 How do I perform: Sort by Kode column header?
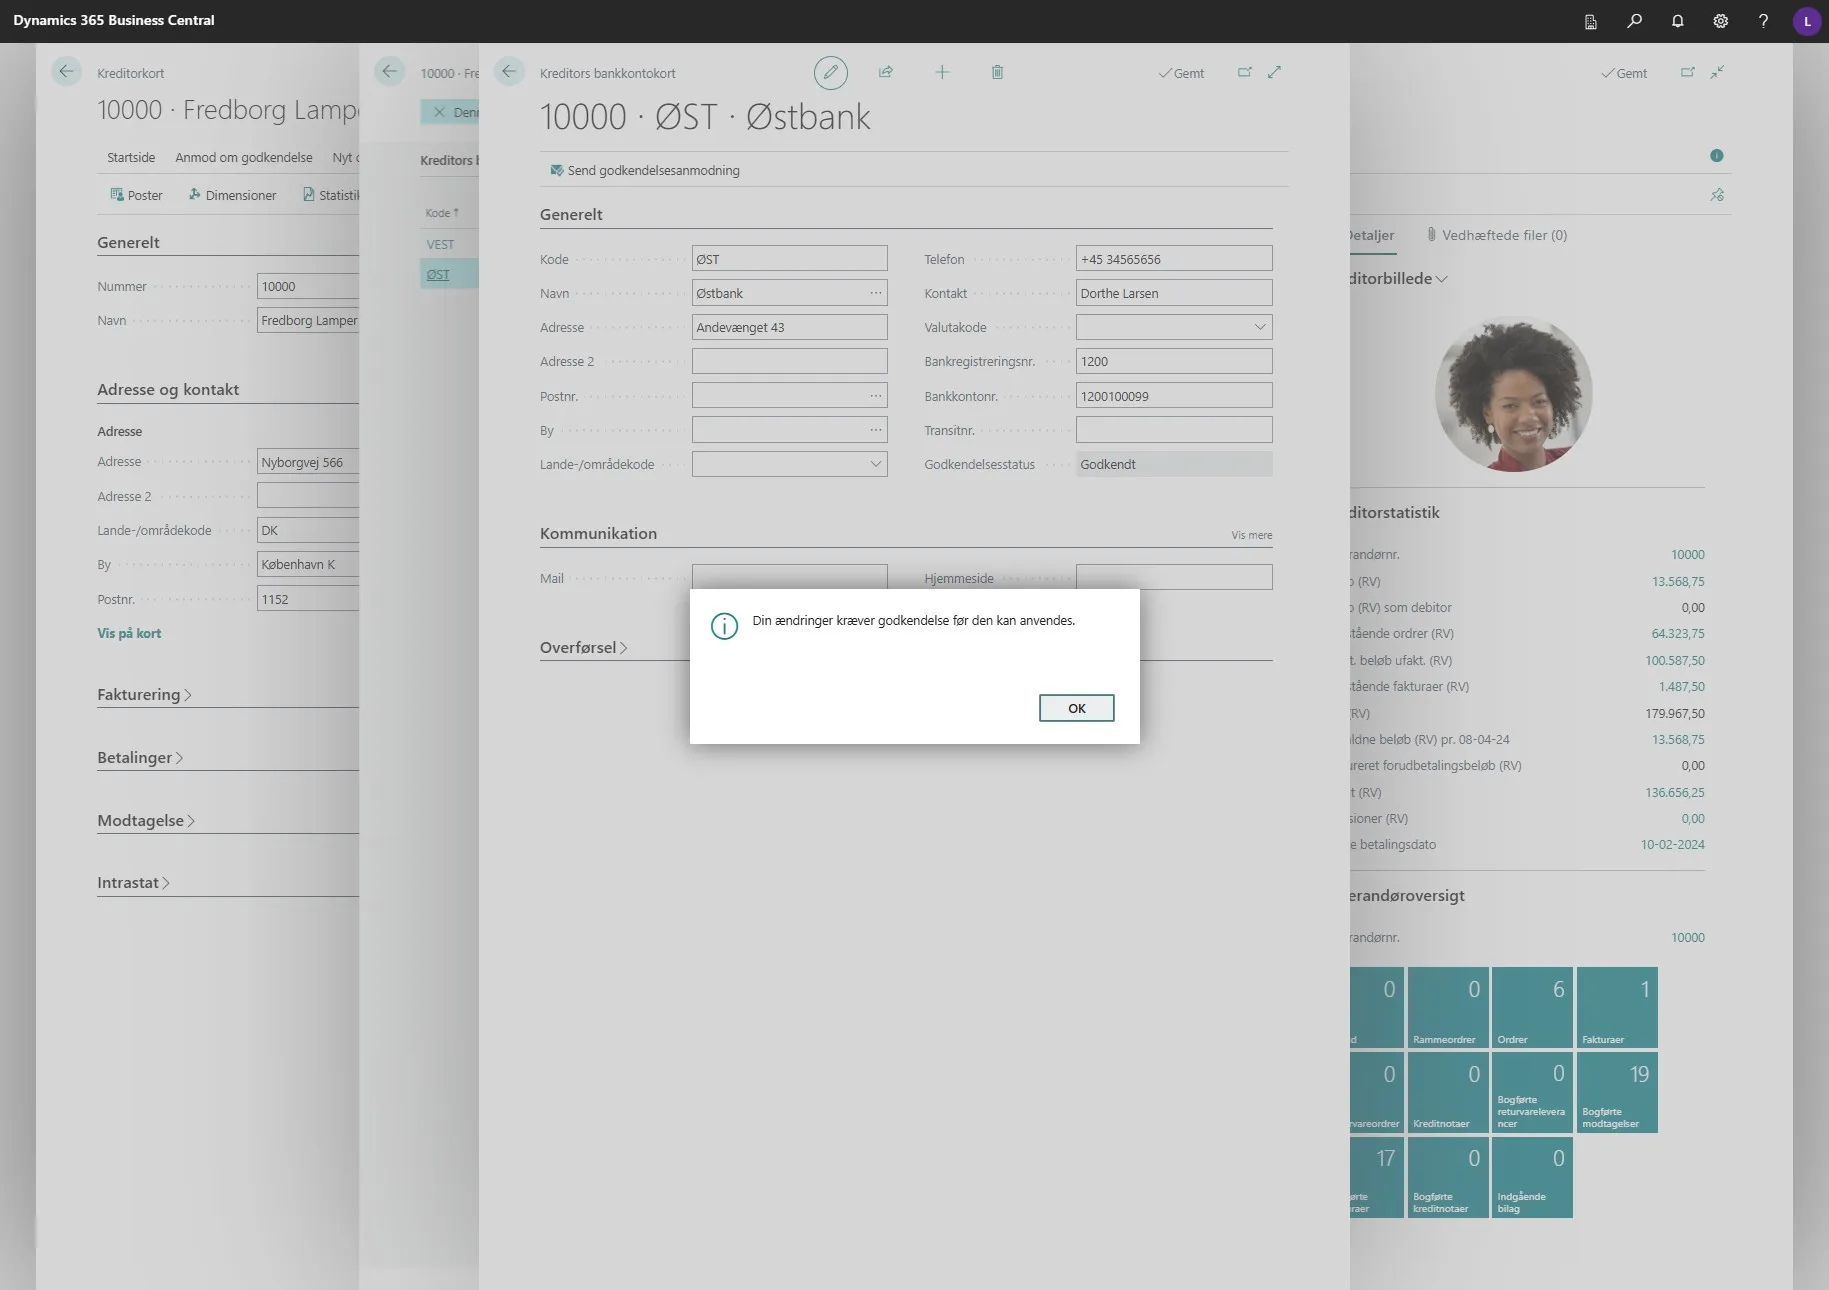441,213
